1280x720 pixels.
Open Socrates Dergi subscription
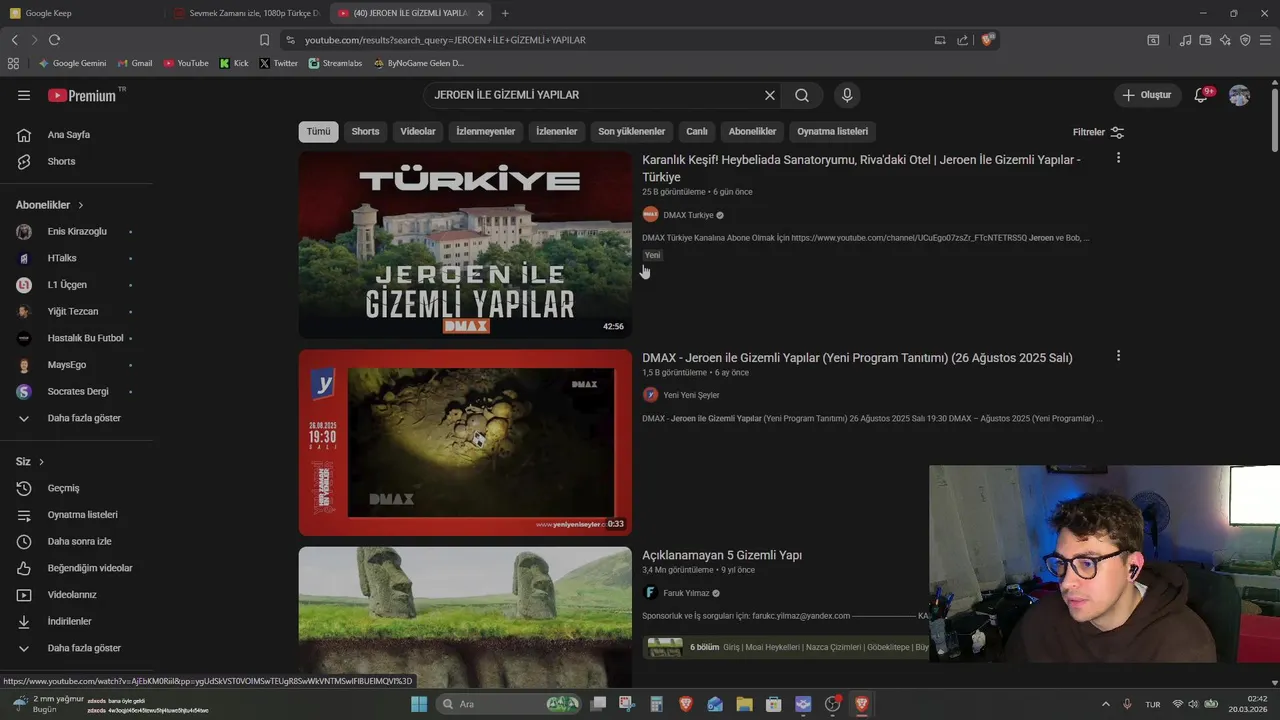pyautogui.click(x=76, y=392)
